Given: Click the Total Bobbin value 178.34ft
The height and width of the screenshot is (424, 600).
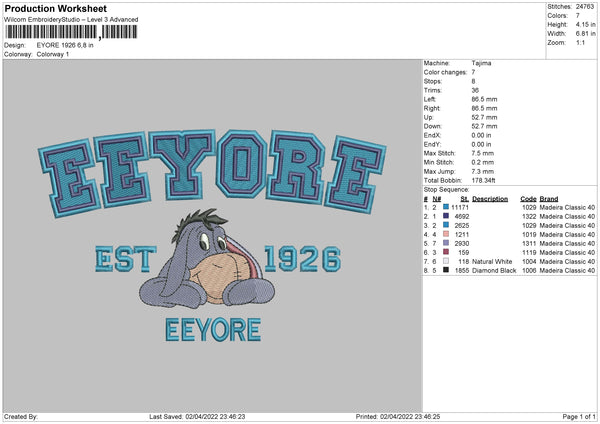Looking at the screenshot, I should 484,180.
